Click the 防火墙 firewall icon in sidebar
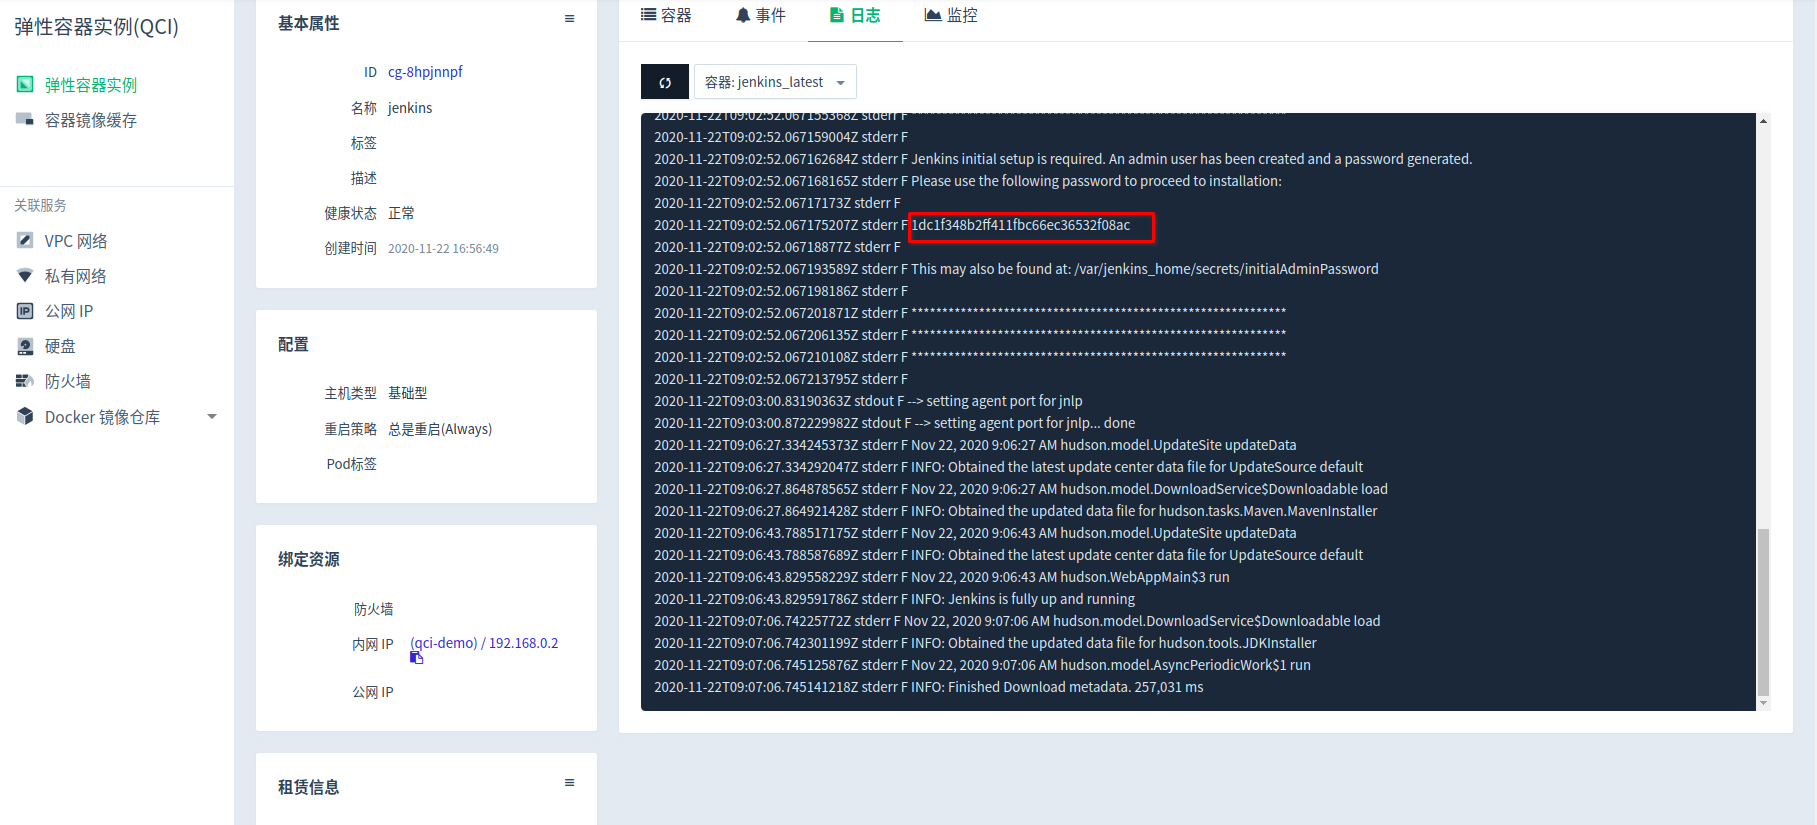The width and height of the screenshot is (1817, 825). 25,381
